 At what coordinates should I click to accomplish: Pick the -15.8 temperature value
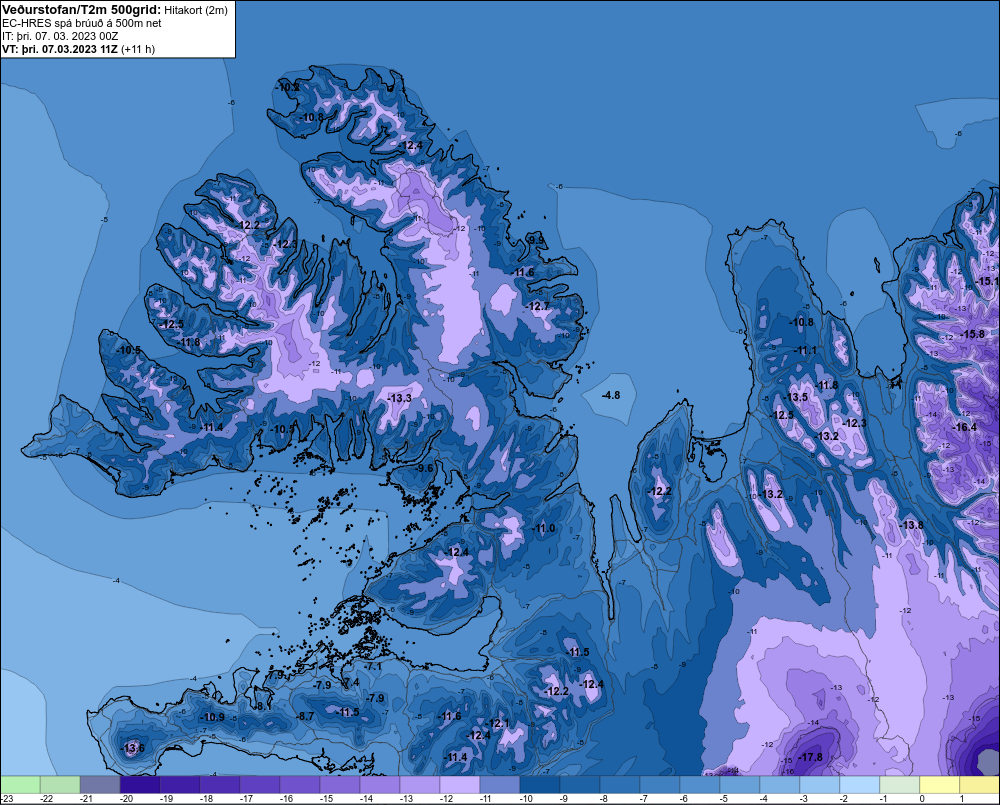click(972, 334)
